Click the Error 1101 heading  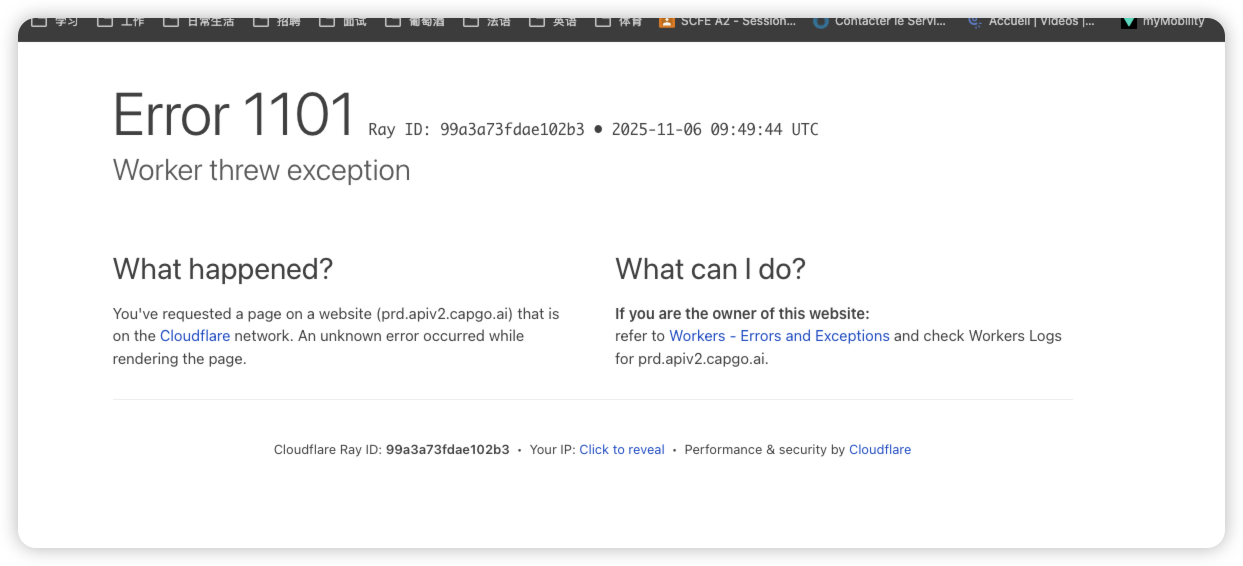[234, 115]
